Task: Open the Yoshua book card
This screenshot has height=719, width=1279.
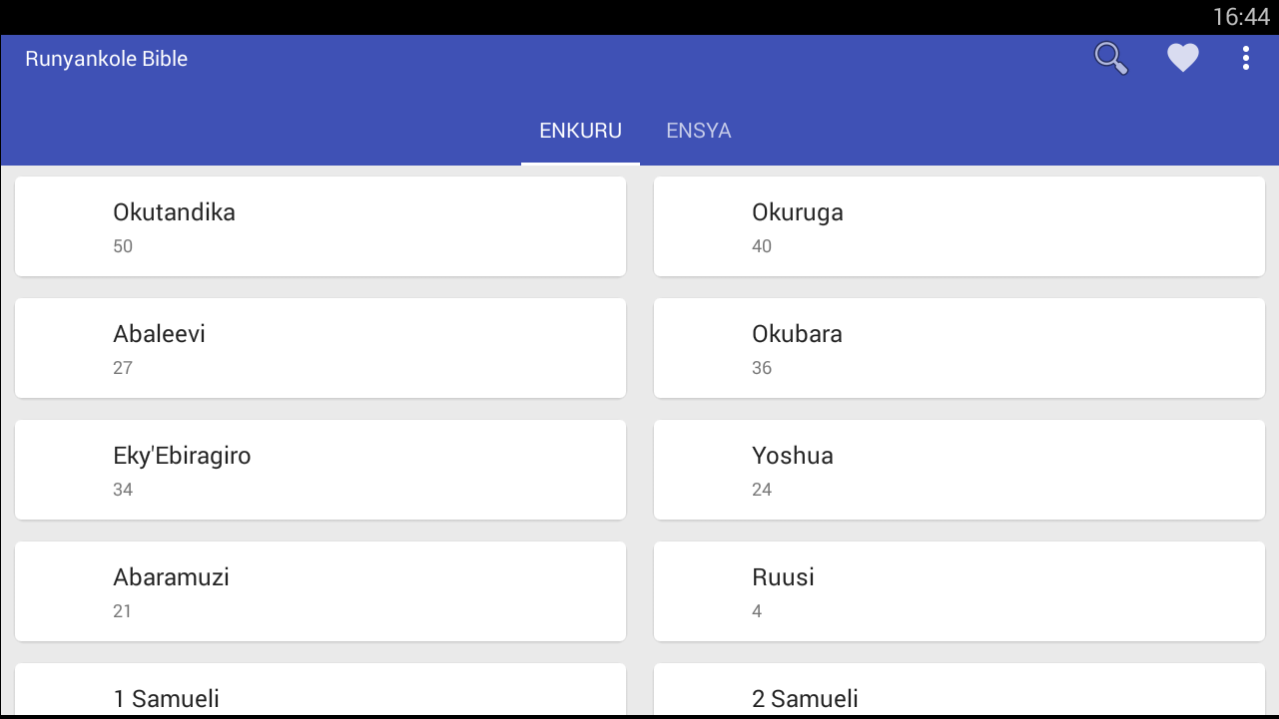Action: point(959,470)
